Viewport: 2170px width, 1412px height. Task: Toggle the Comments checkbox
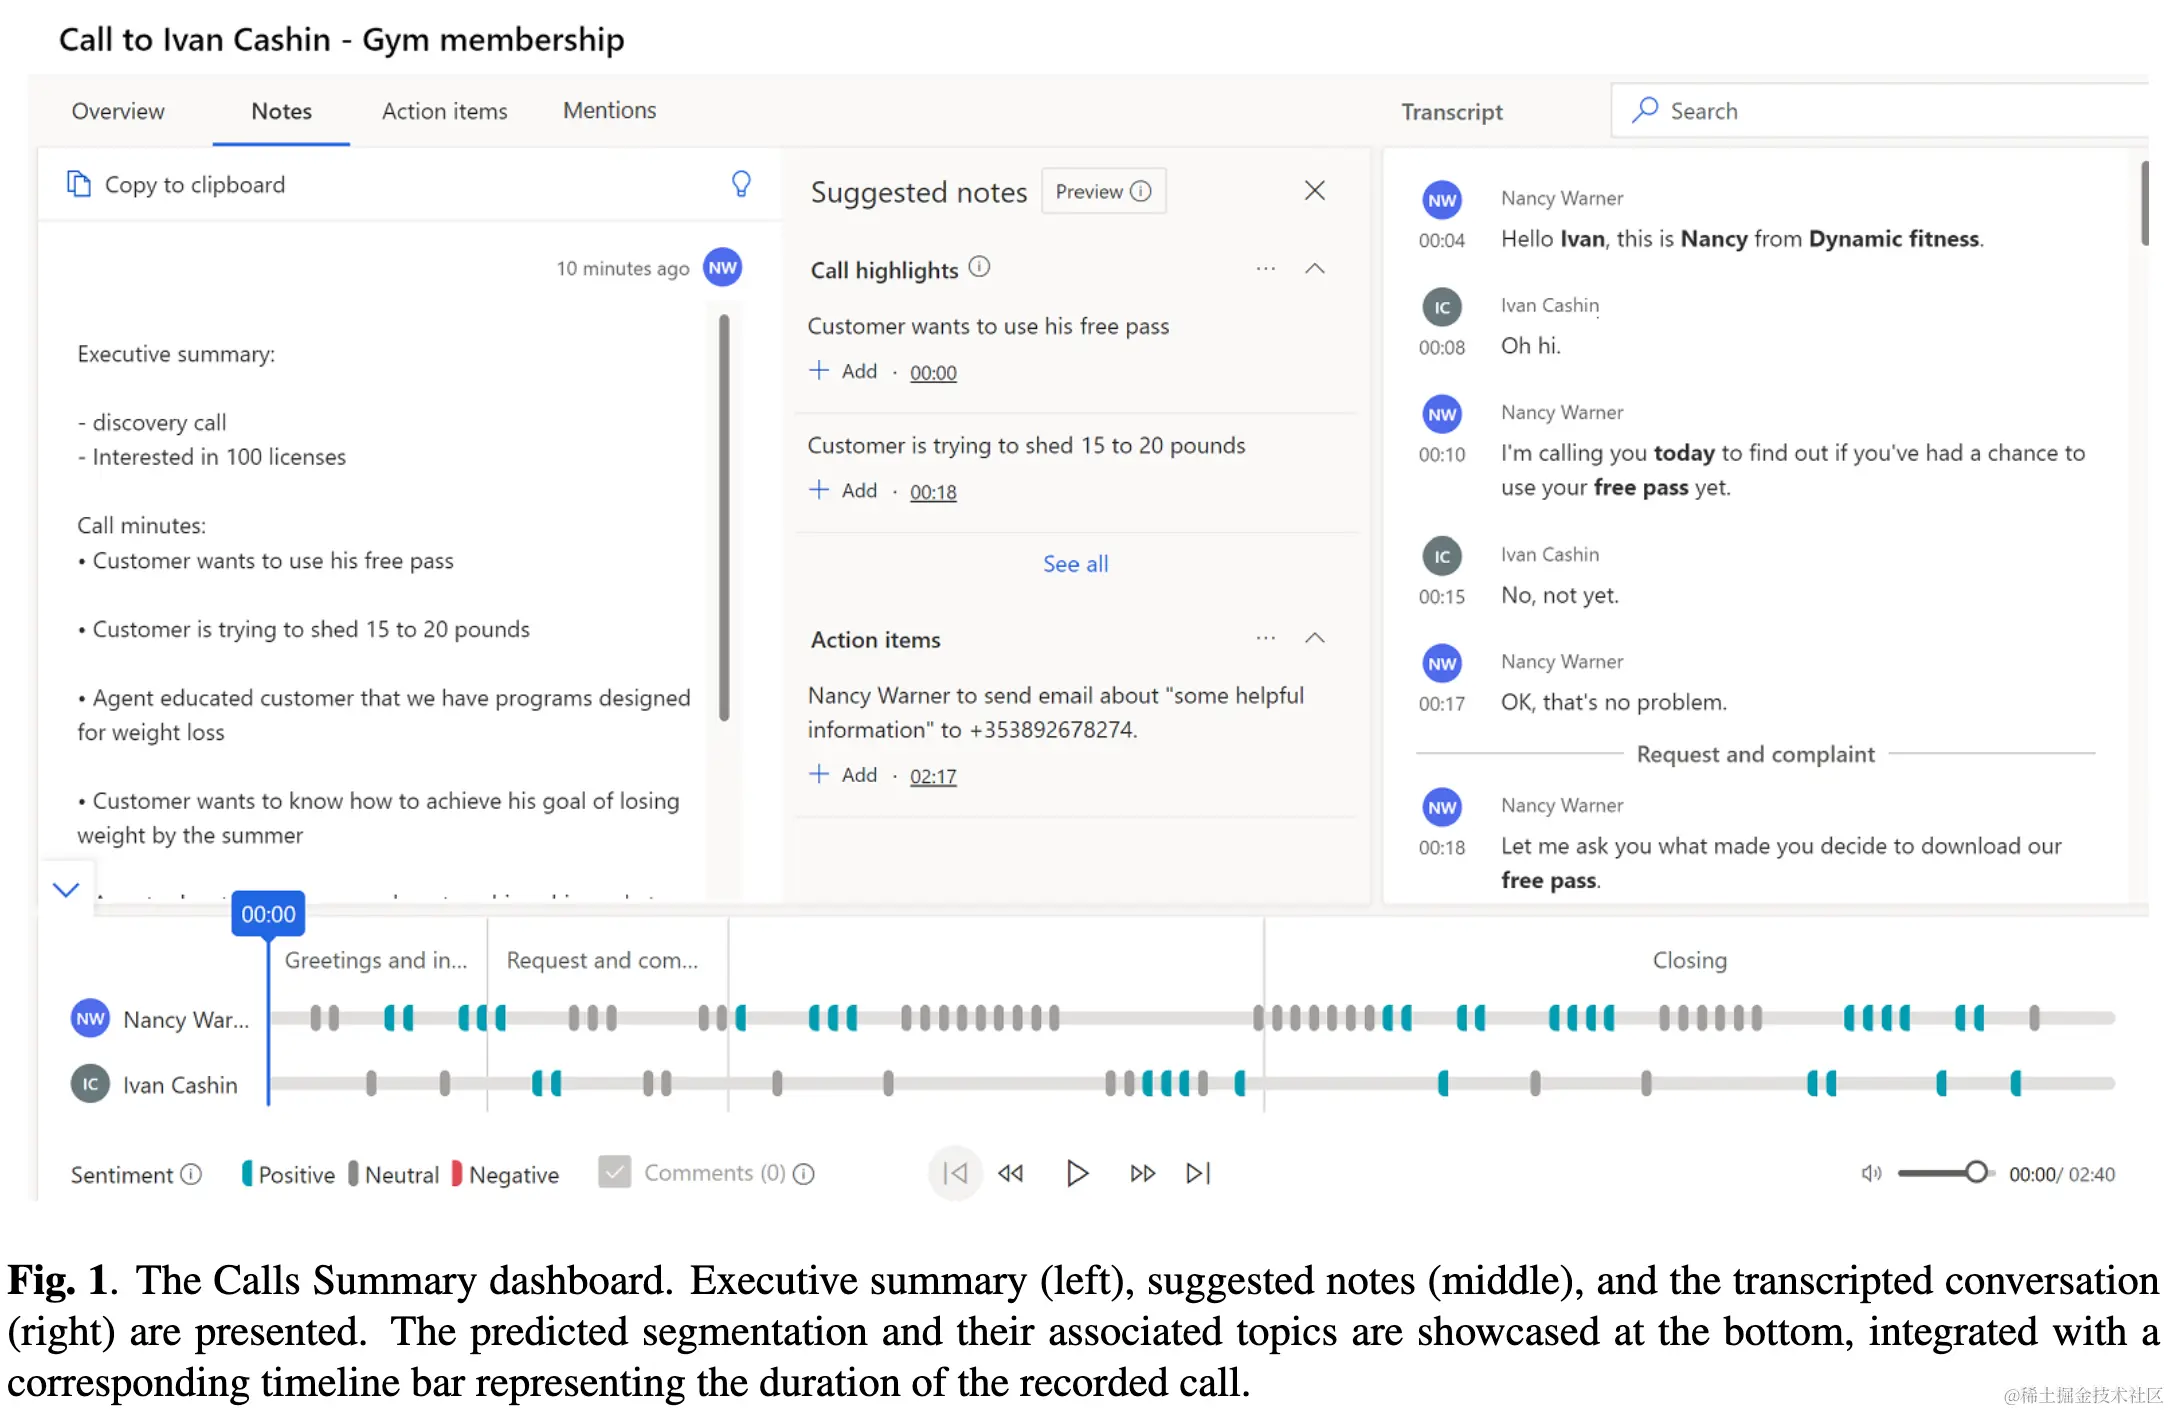click(614, 1172)
